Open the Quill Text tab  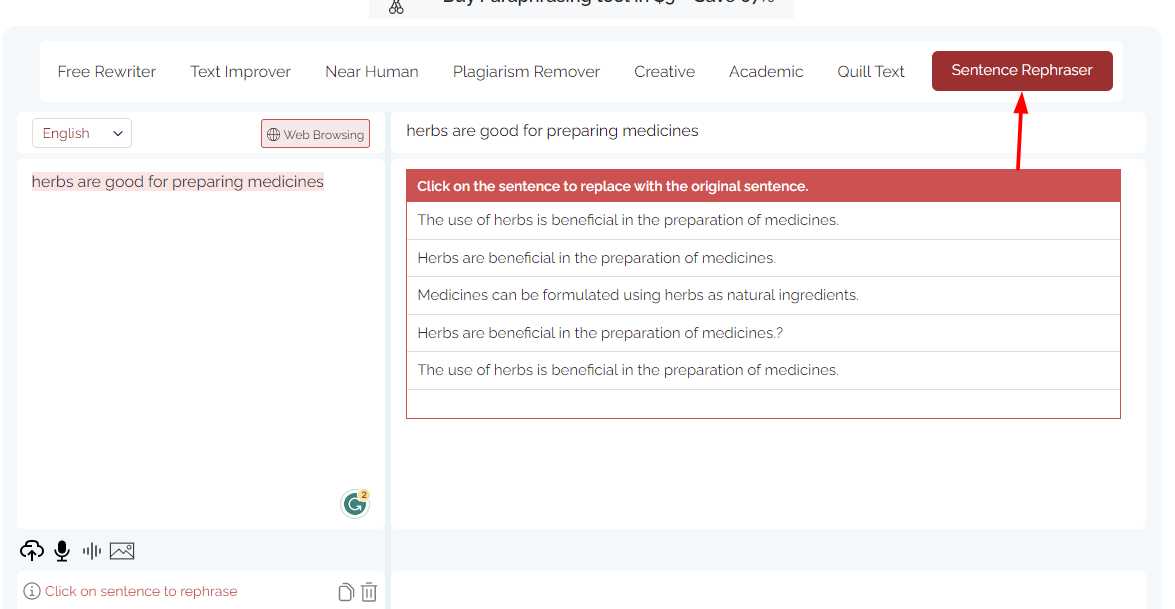tap(871, 72)
